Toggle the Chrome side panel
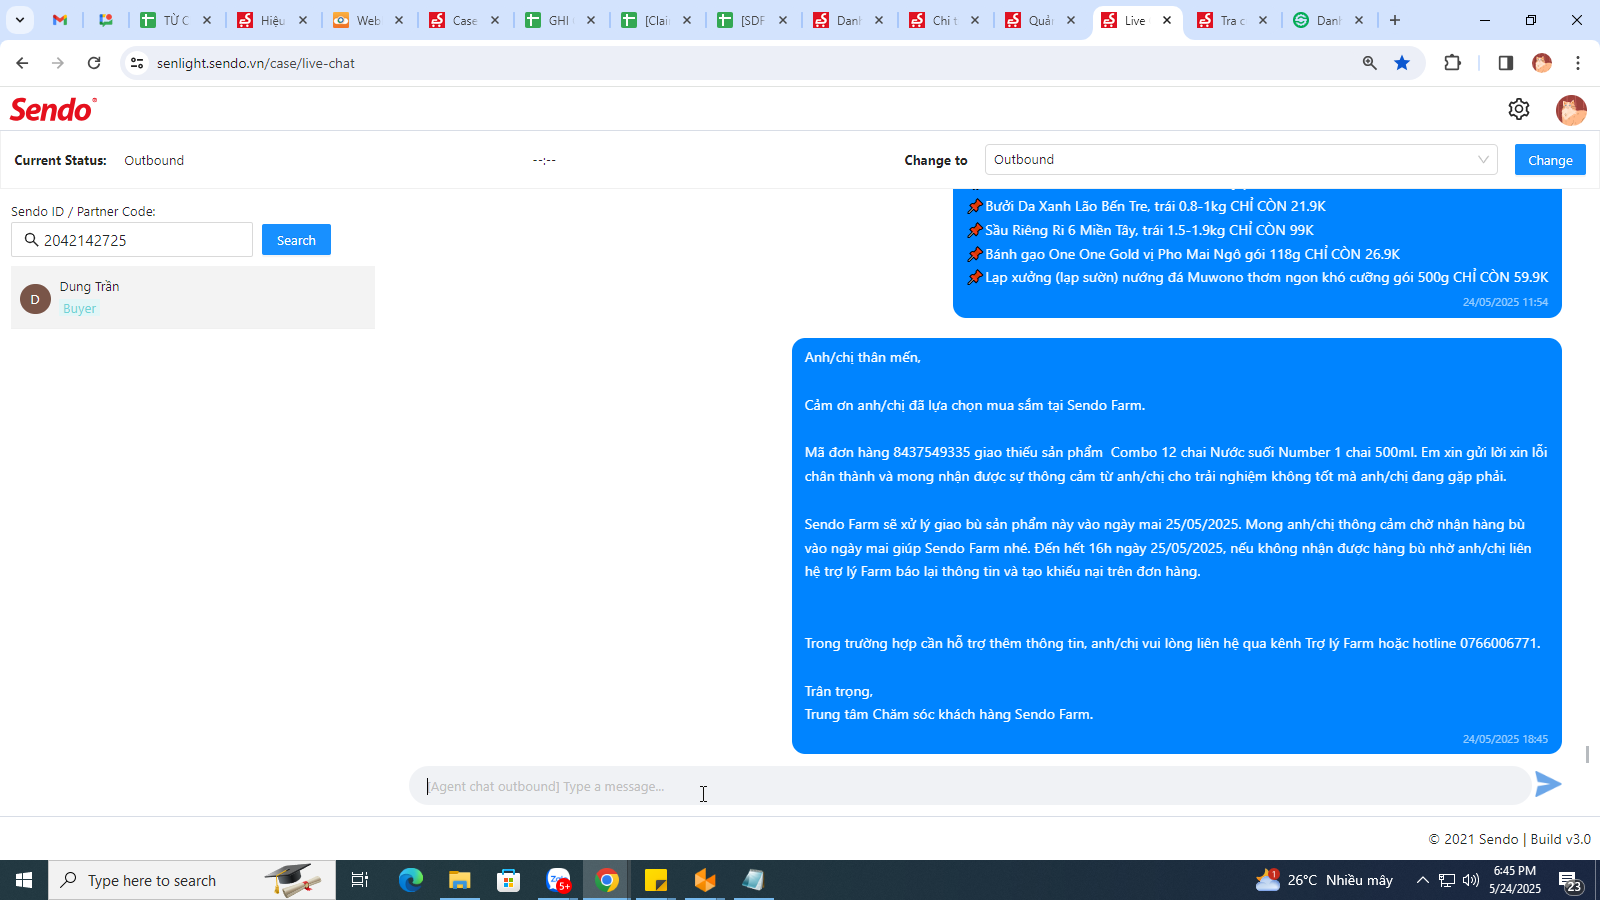Screen dimensions: 1600x900 click(x=1505, y=63)
